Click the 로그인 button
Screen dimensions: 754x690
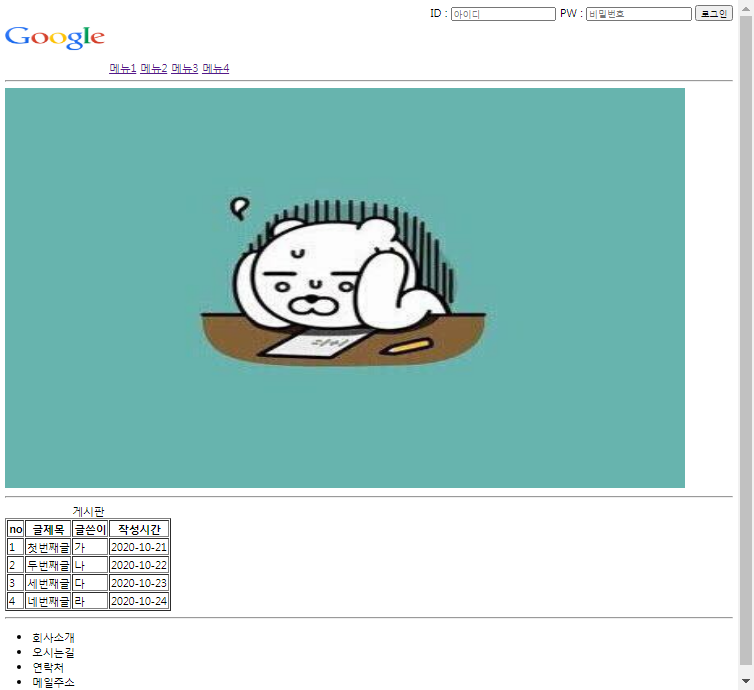[x=714, y=13]
